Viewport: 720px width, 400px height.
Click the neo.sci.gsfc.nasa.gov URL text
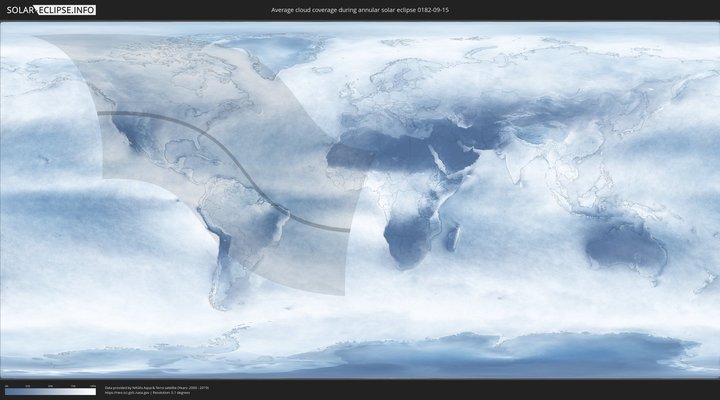pyautogui.click(x=127, y=393)
